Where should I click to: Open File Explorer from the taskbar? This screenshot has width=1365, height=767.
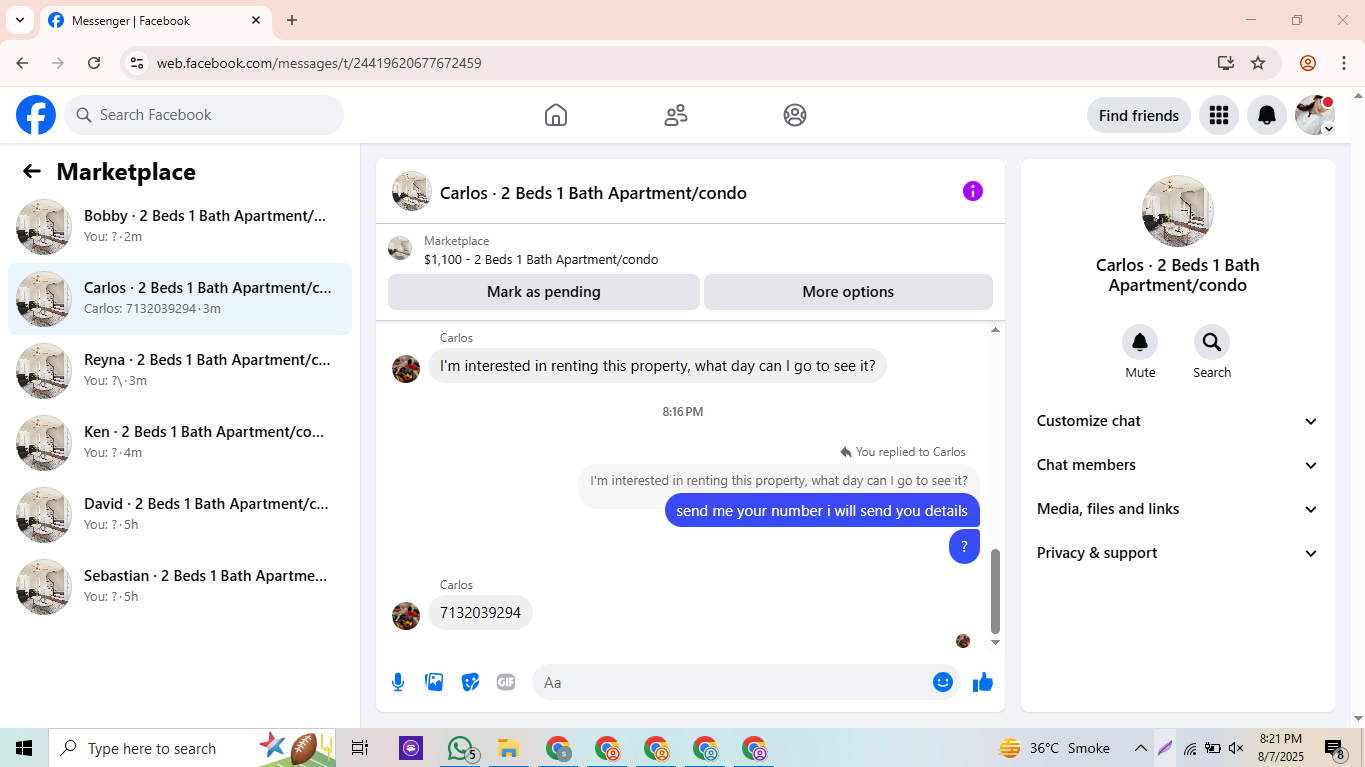click(508, 748)
